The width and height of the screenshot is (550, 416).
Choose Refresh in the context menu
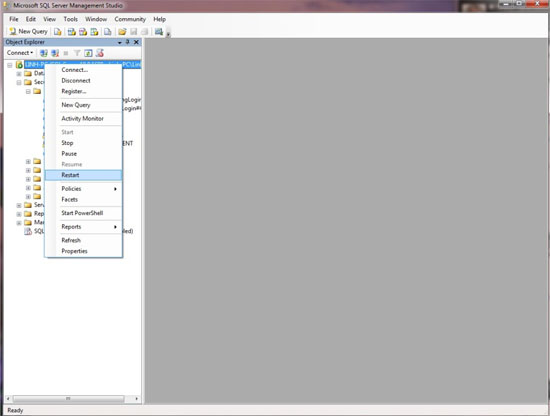click(x=83, y=240)
